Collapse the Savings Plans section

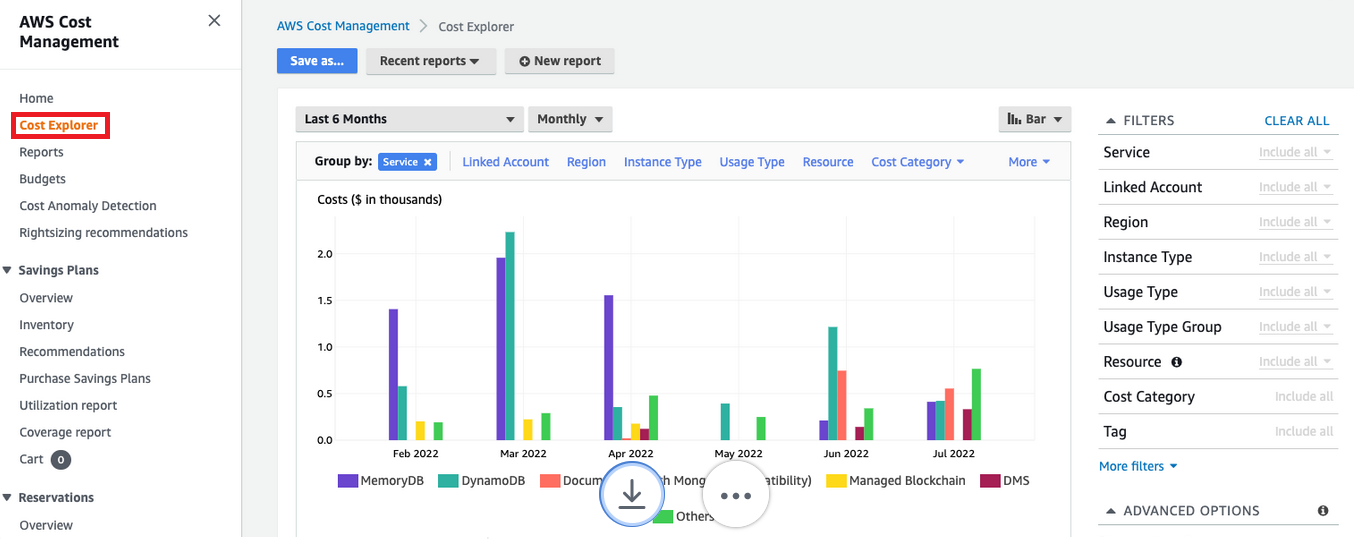tap(7, 270)
